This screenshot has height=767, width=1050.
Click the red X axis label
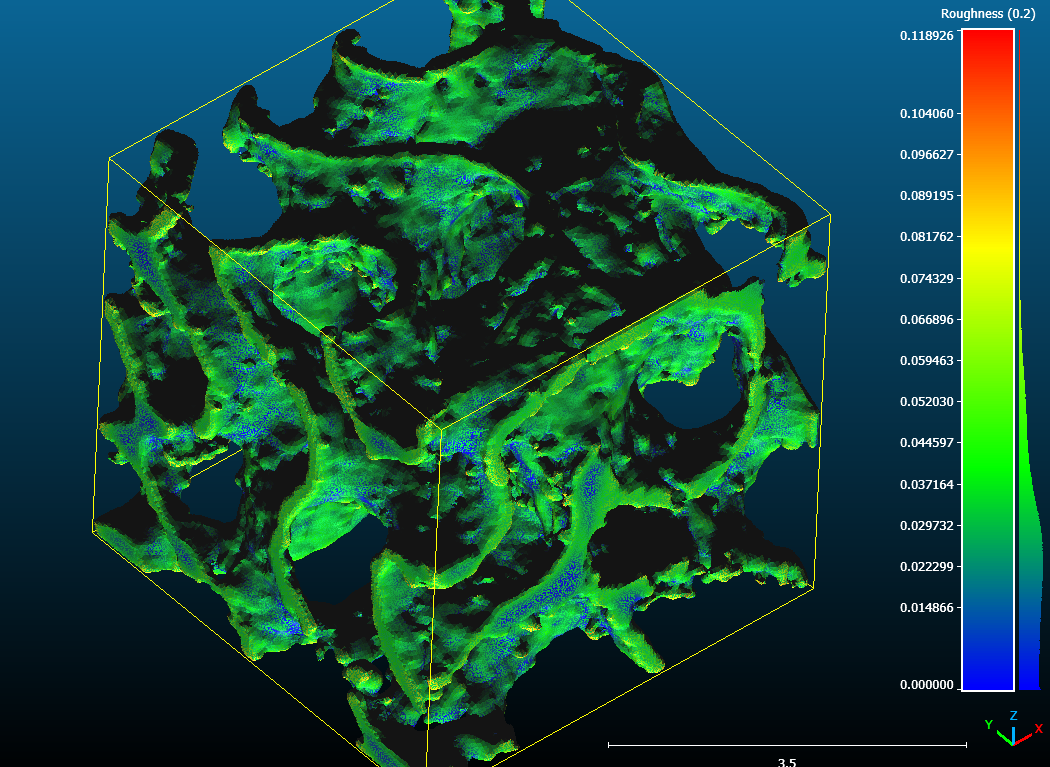click(x=1038, y=728)
